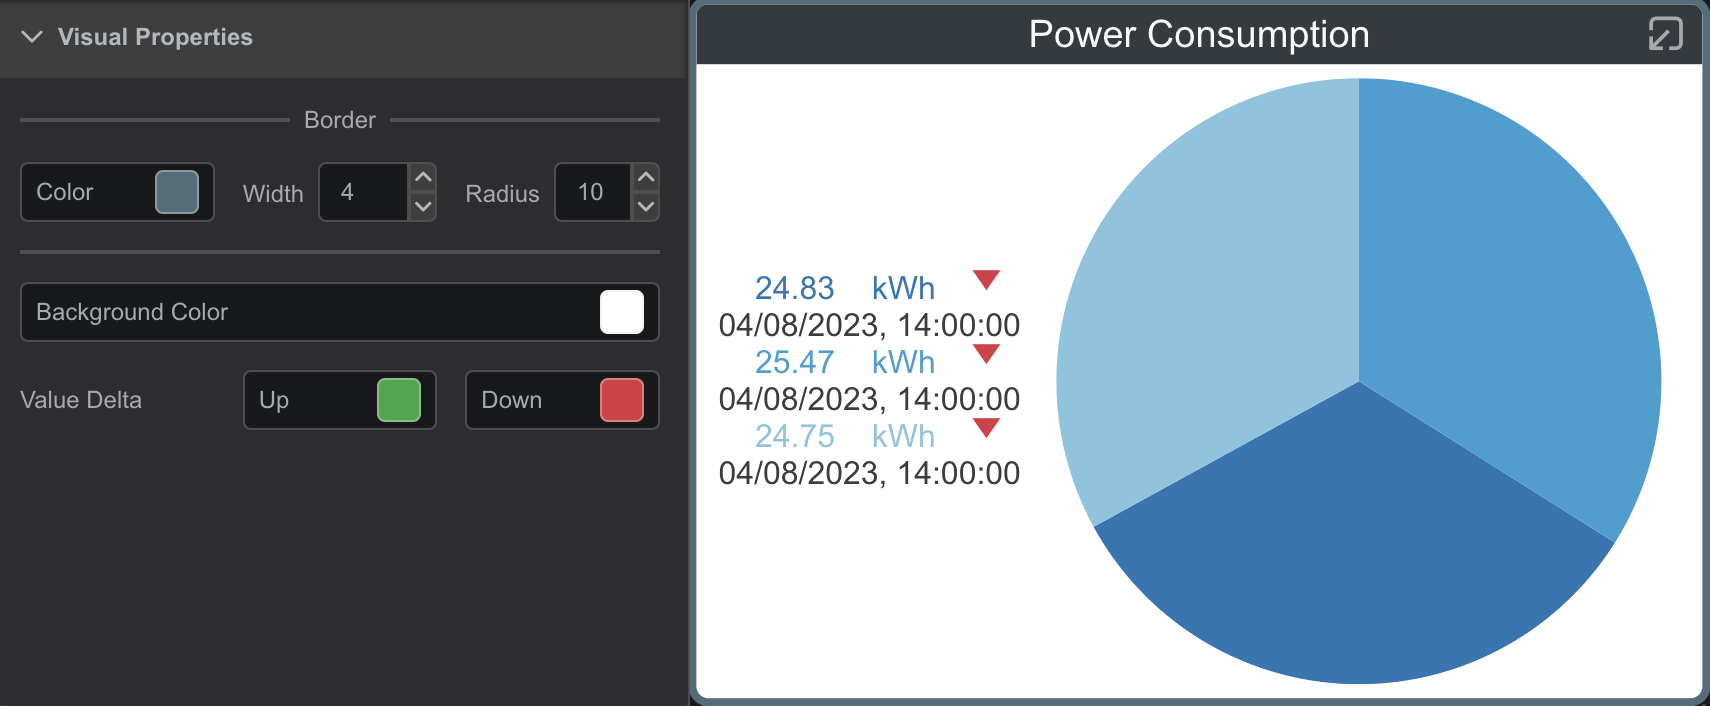Click the 24.75 value
Viewport: 1710px width, 706px height.
pos(794,436)
